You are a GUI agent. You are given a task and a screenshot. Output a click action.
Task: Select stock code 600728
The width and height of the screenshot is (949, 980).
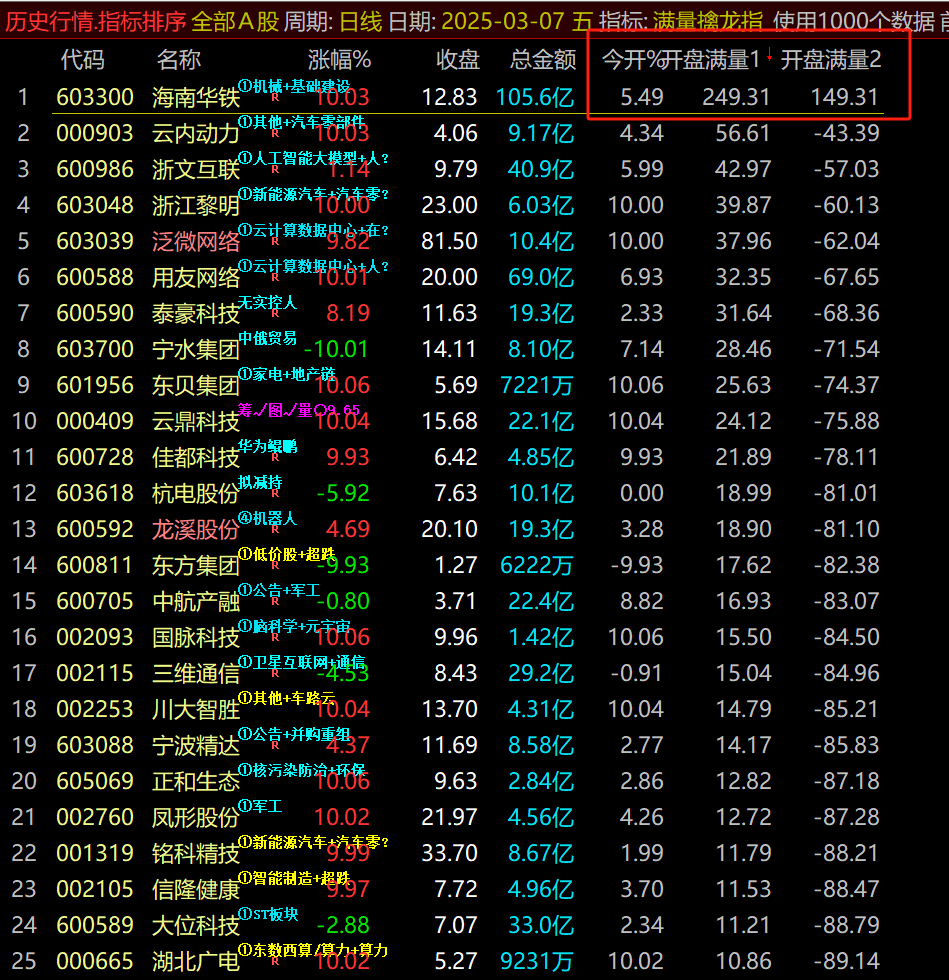[x=95, y=458]
